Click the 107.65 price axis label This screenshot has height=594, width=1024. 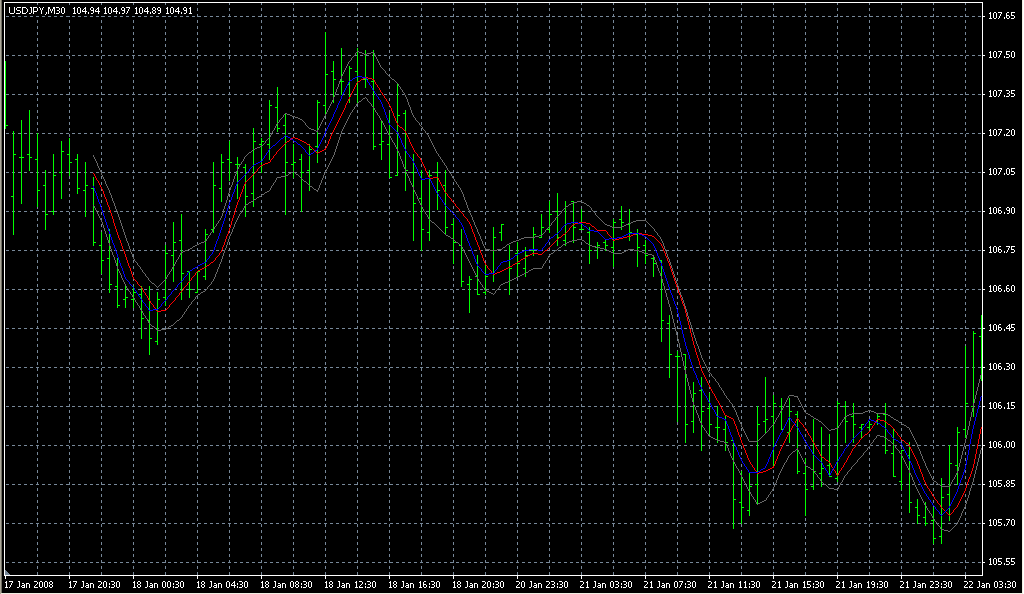(1002, 16)
